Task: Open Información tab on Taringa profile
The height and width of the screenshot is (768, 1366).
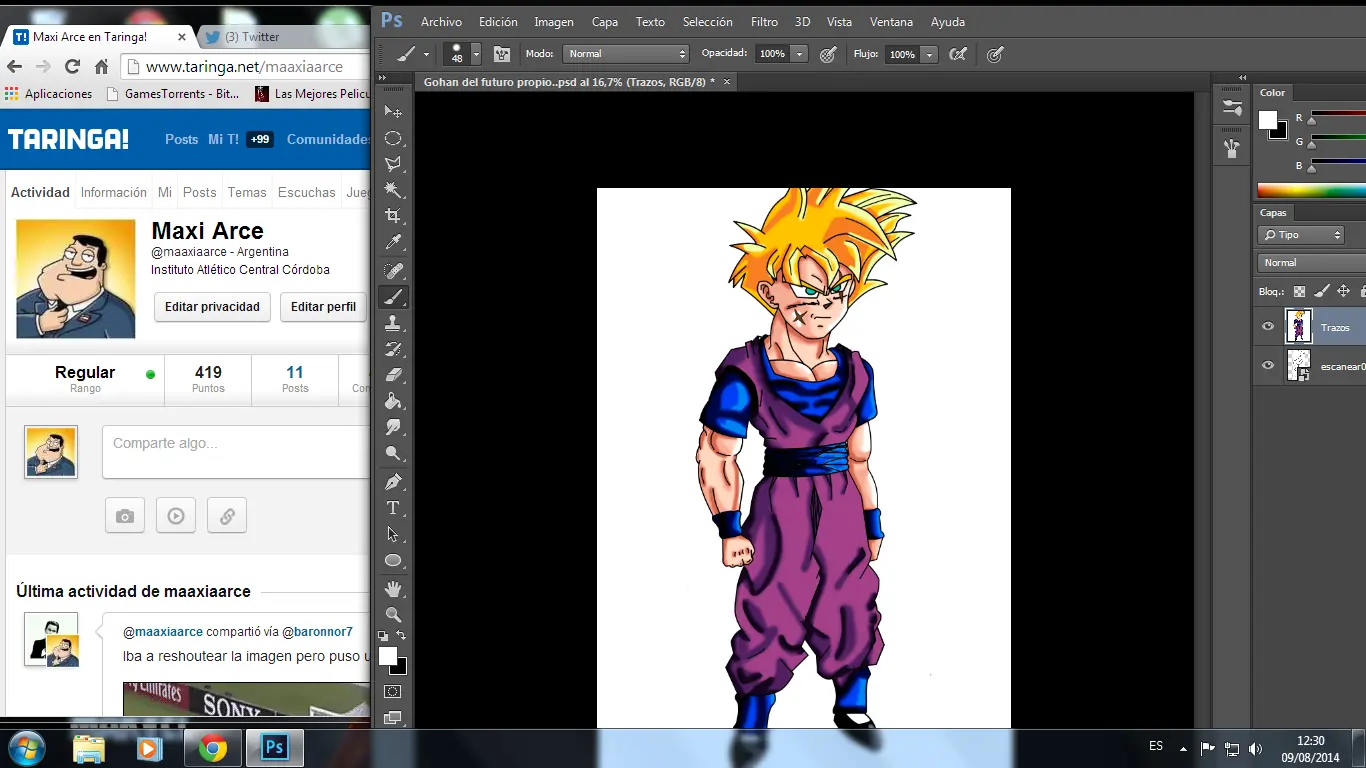Action: [x=114, y=192]
